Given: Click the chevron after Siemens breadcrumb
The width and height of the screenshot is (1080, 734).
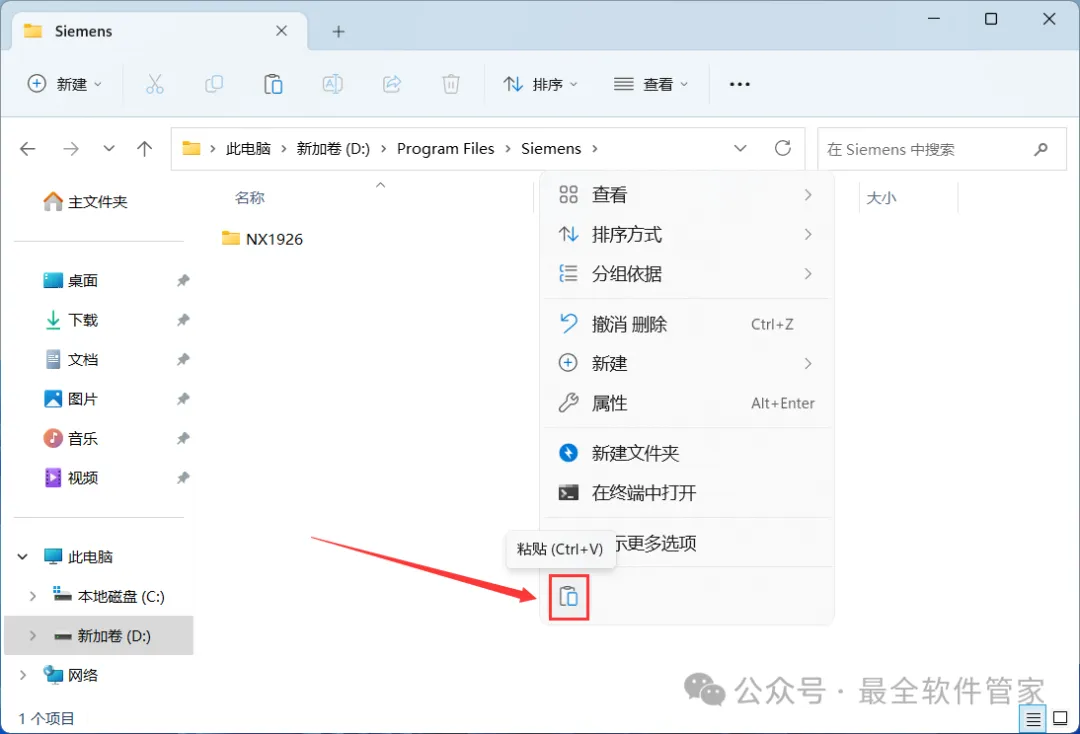Looking at the screenshot, I should point(595,149).
